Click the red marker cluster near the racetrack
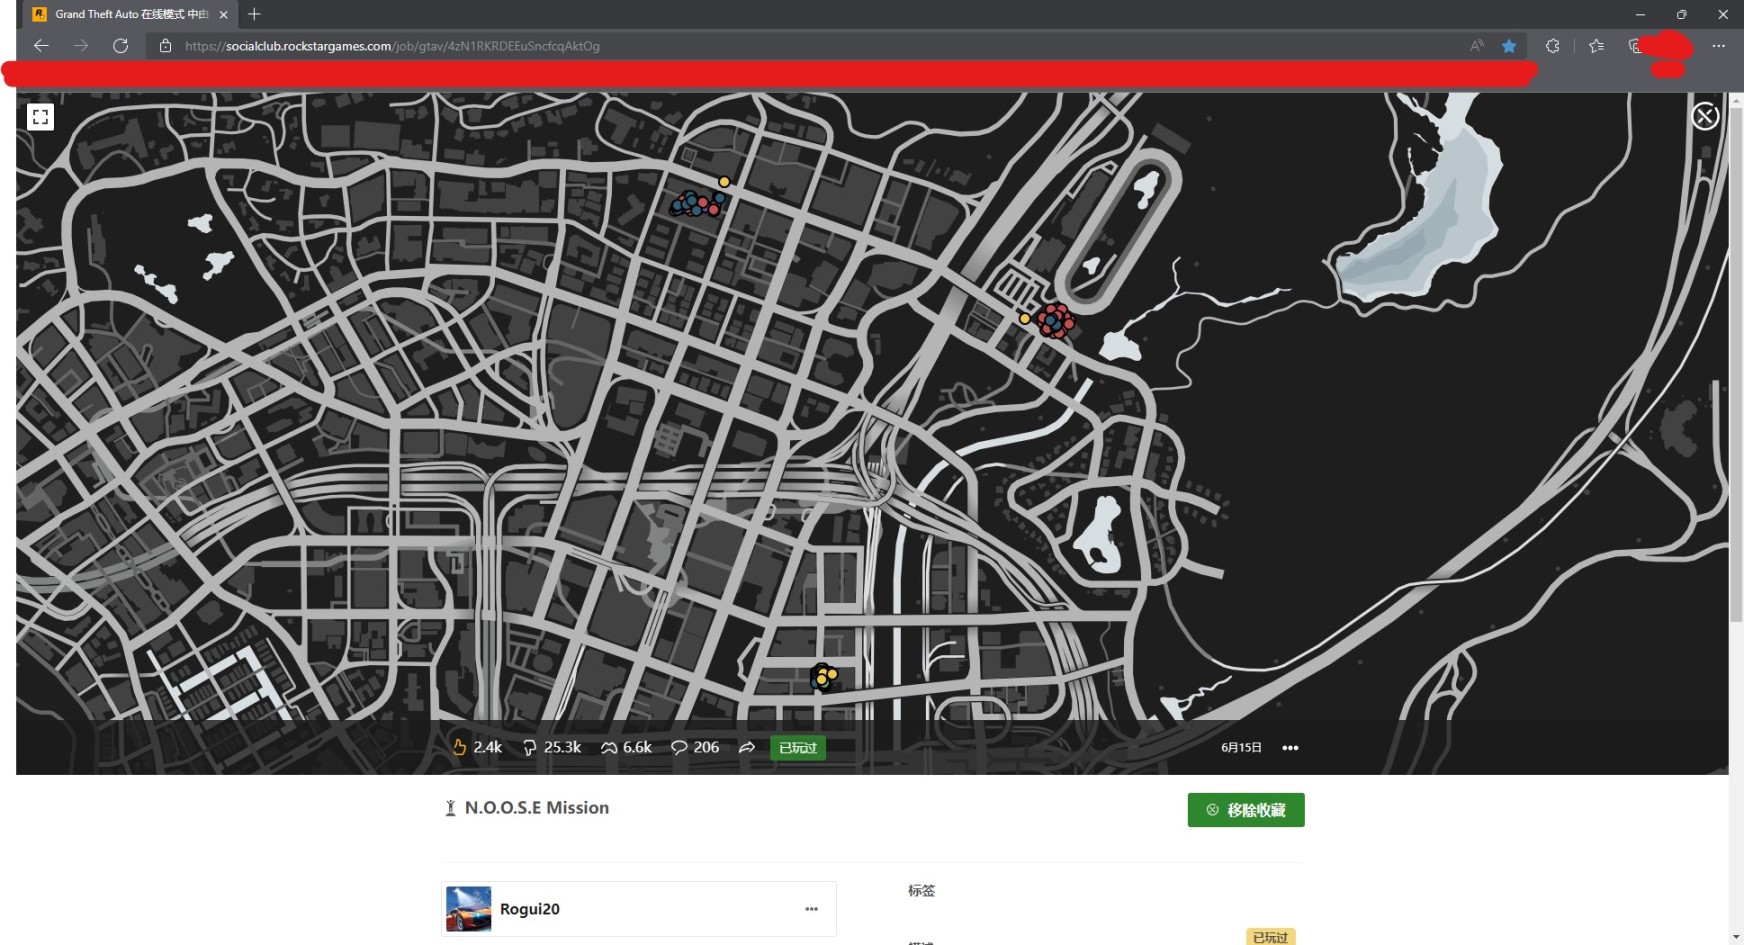 [x=1054, y=321]
